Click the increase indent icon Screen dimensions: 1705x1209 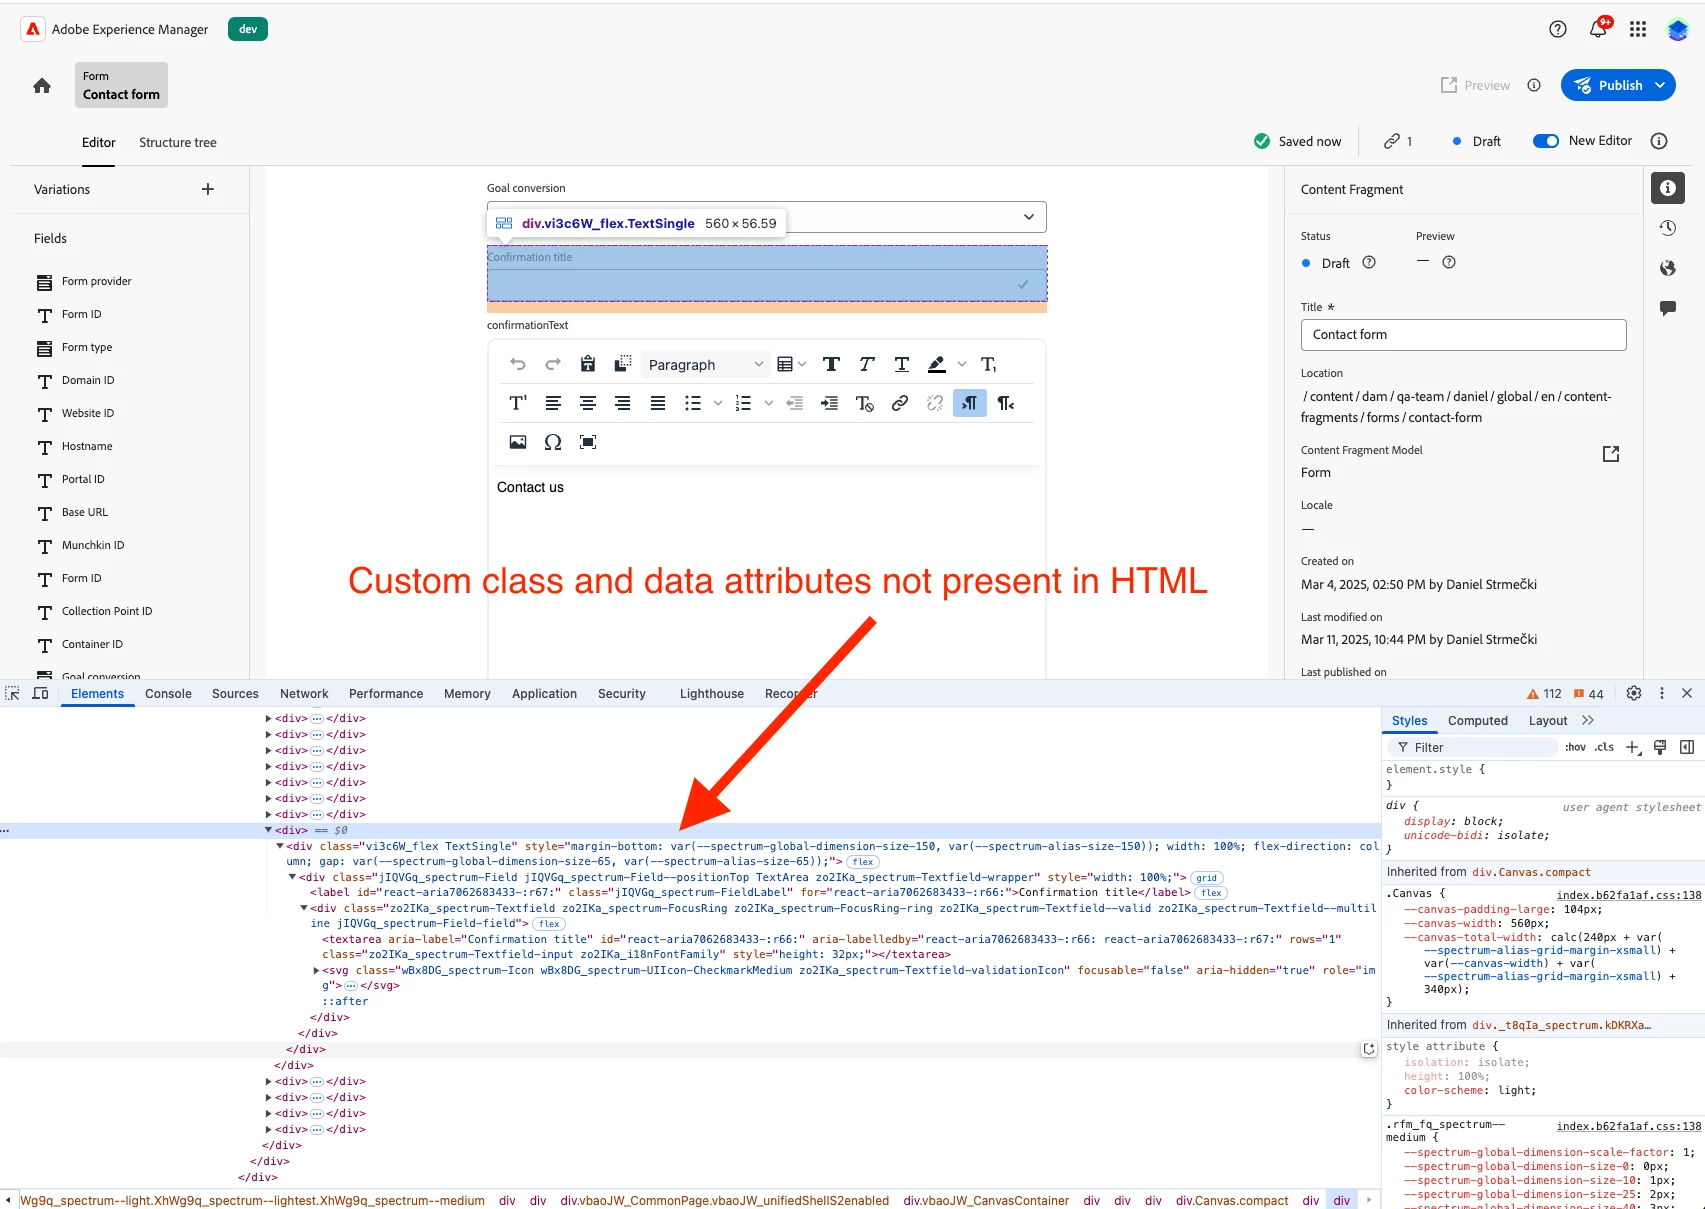[x=829, y=403]
